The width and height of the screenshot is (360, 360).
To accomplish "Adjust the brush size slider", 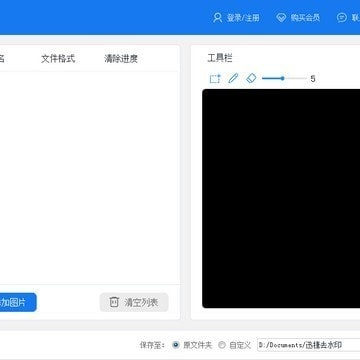I will pos(284,79).
